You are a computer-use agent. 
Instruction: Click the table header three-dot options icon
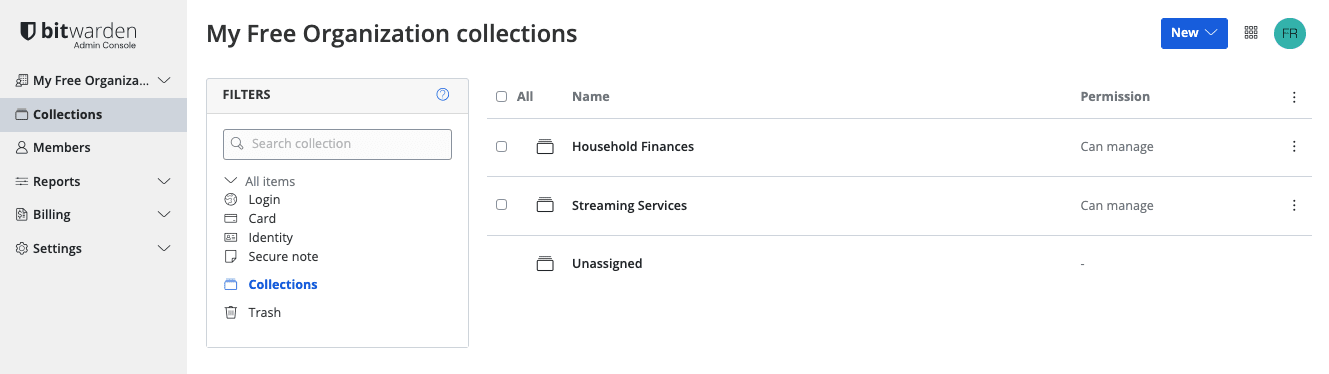1294,97
